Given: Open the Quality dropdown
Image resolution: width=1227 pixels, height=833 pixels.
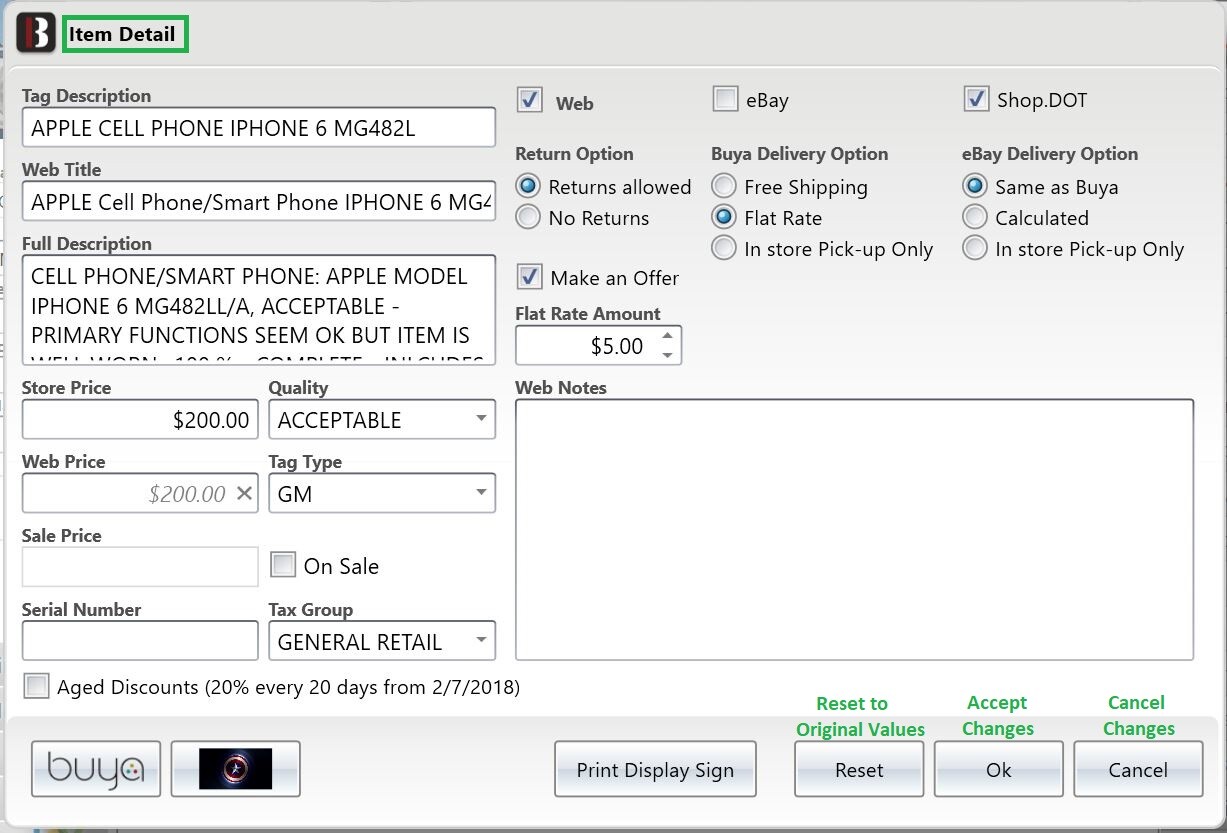Looking at the screenshot, I should pyautogui.click(x=382, y=419).
